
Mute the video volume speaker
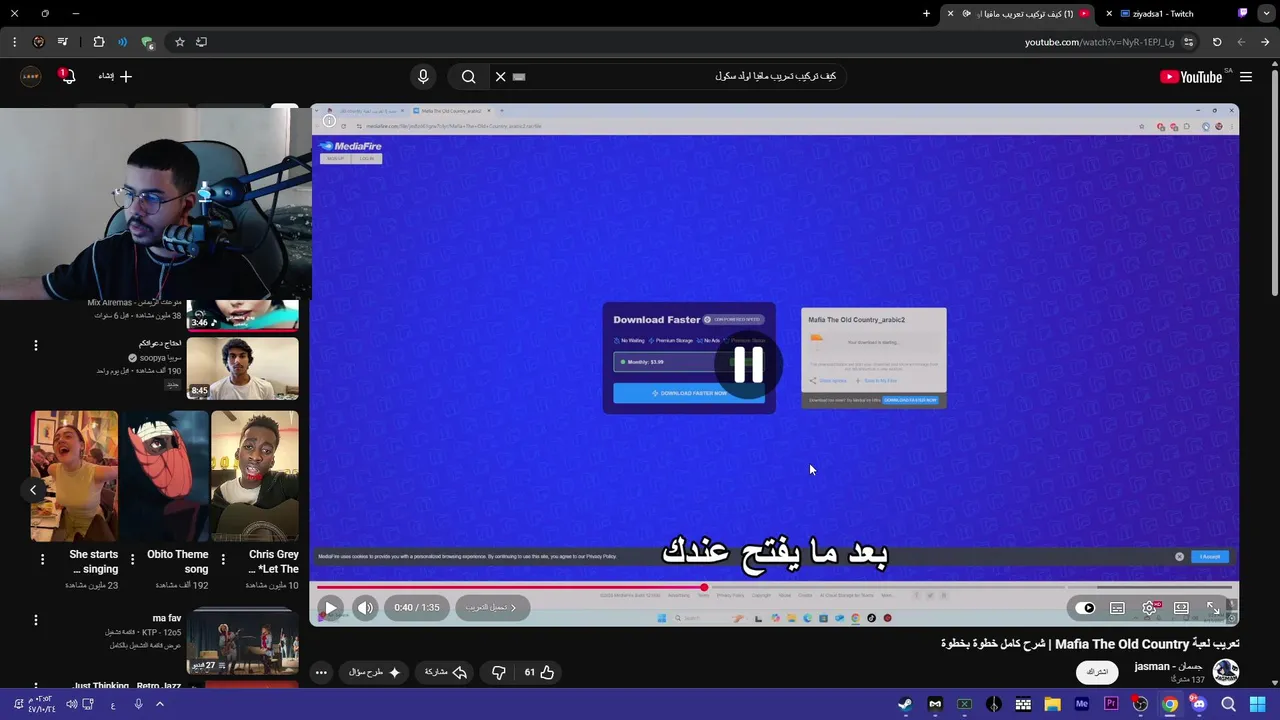pyautogui.click(x=365, y=607)
